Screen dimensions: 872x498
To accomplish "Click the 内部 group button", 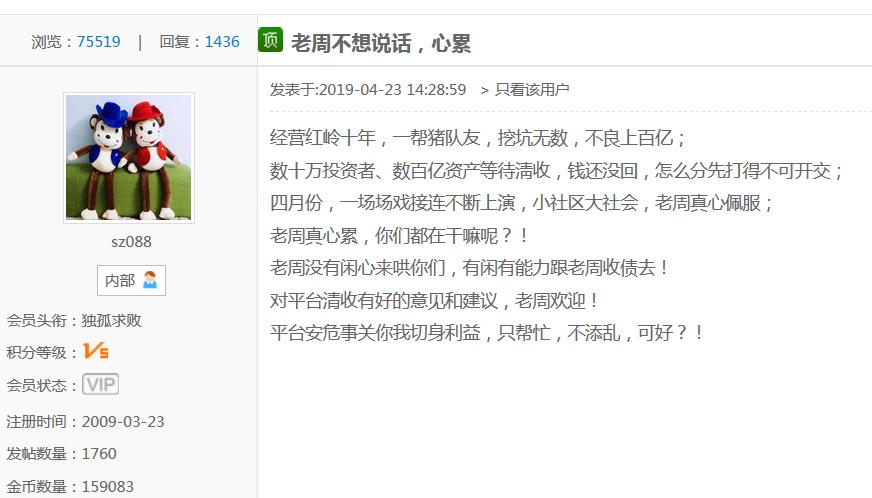I will (131, 280).
